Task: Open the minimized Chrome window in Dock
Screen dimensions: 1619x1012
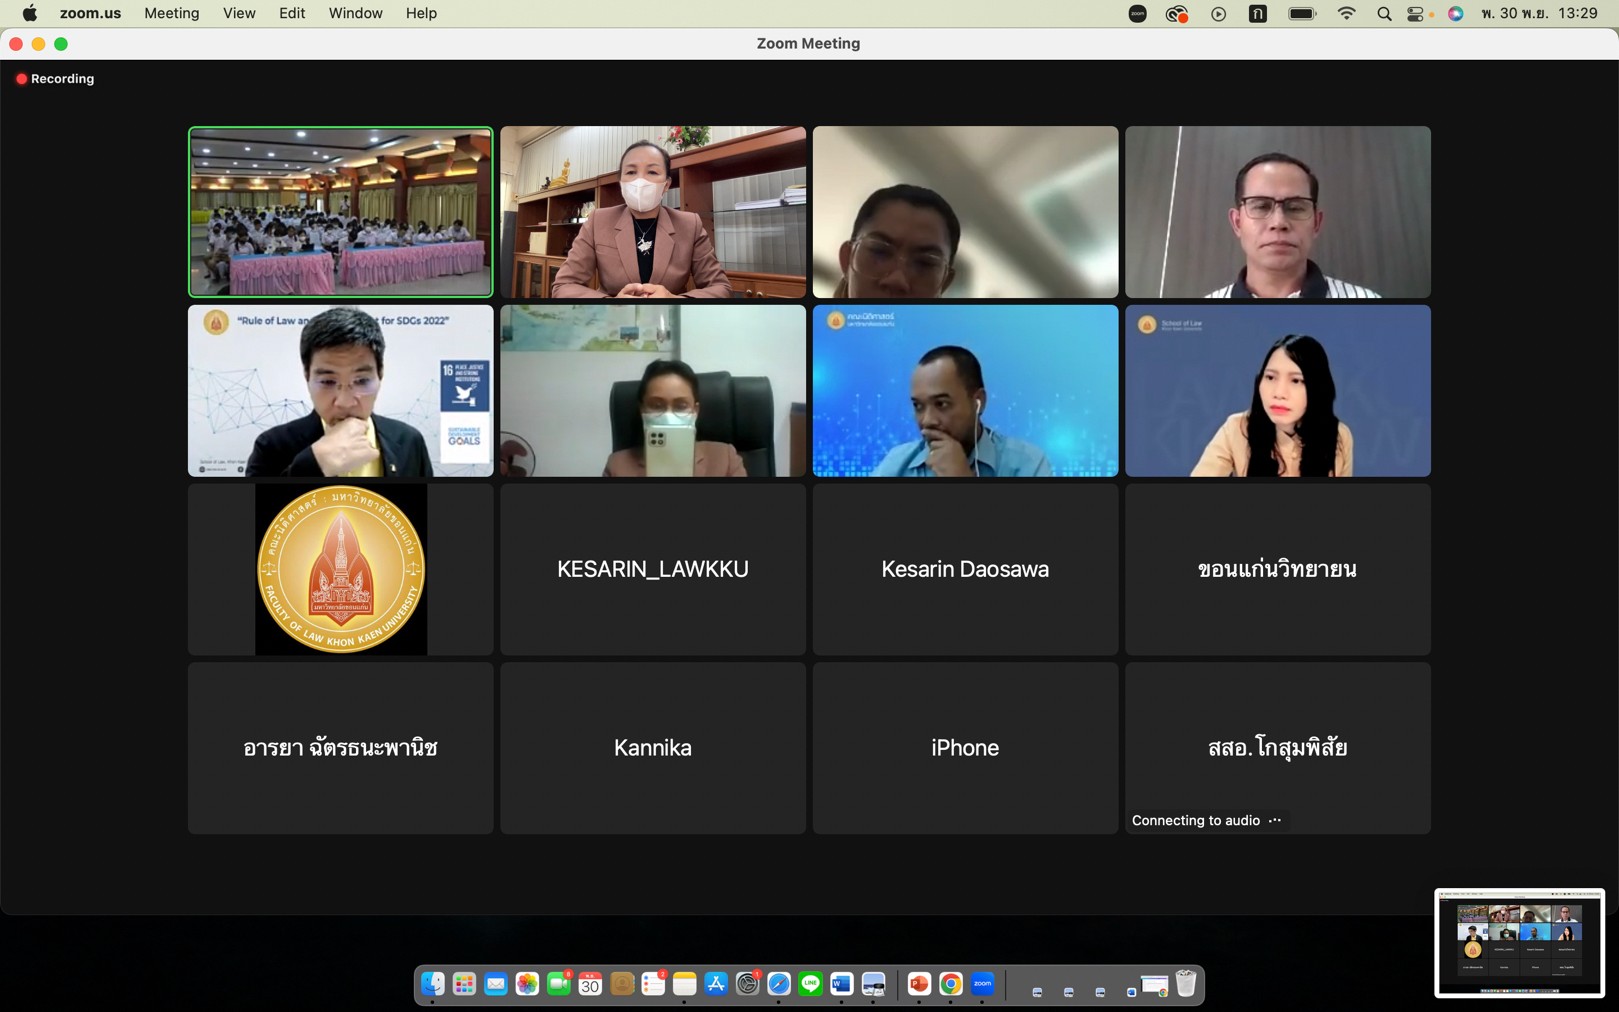Action: click(1154, 987)
